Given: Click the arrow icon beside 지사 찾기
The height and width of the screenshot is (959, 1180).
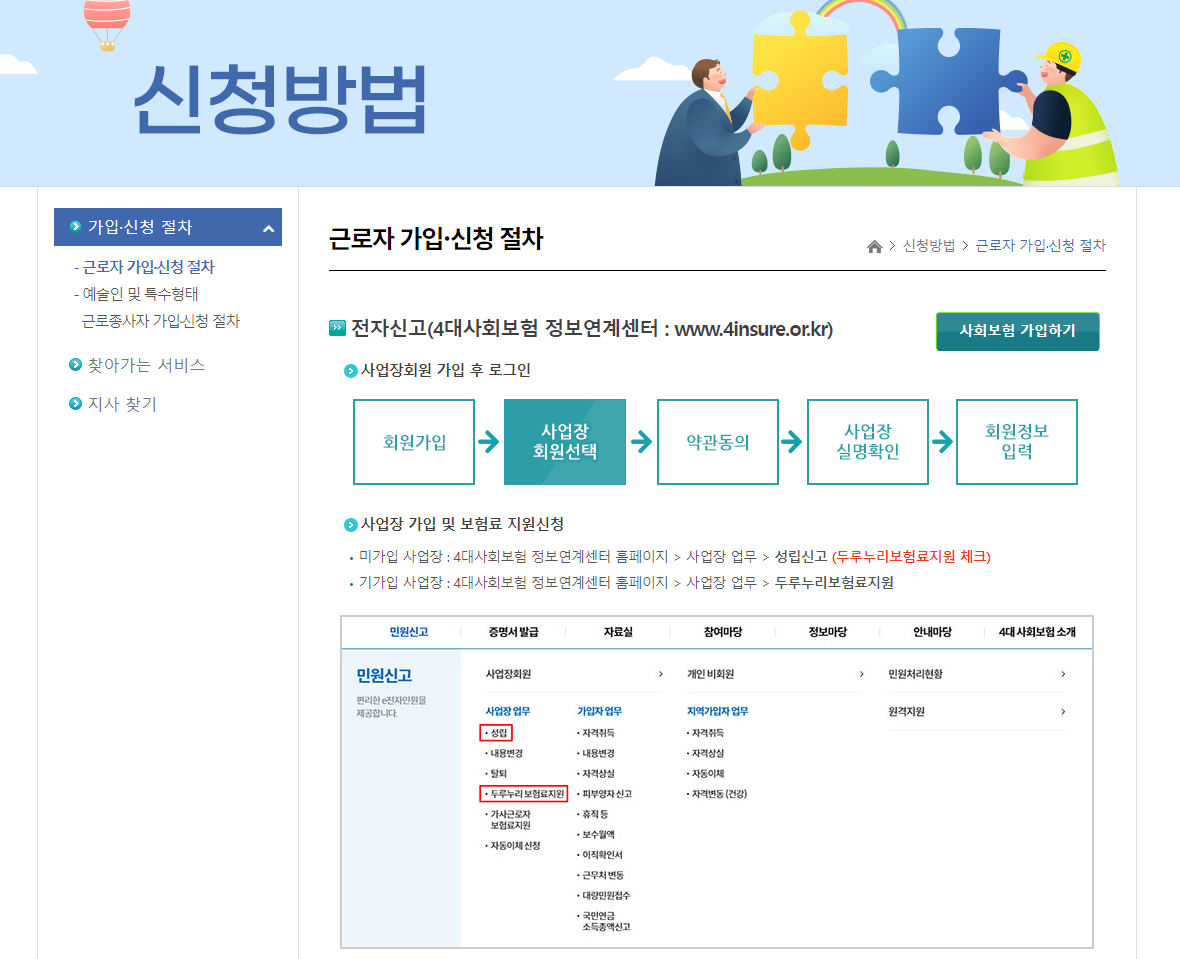Looking at the screenshot, I should point(75,403).
